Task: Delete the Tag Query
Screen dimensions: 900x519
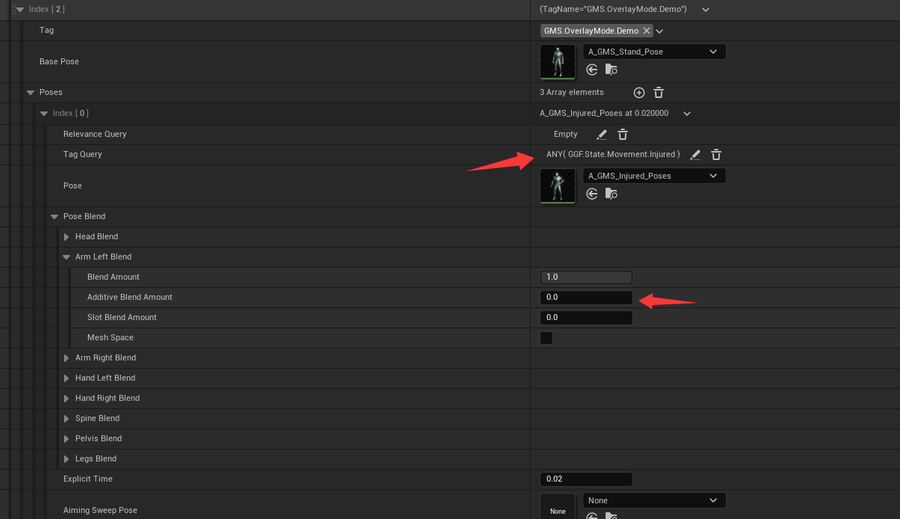Action: point(716,154)
